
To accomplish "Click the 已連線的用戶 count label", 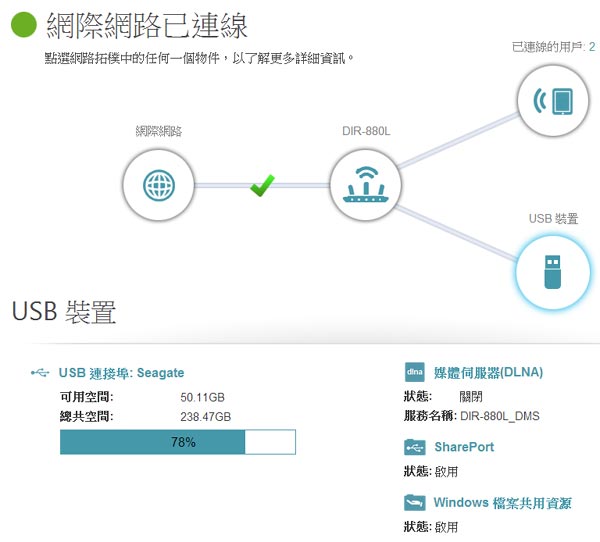I will (553, 47).
